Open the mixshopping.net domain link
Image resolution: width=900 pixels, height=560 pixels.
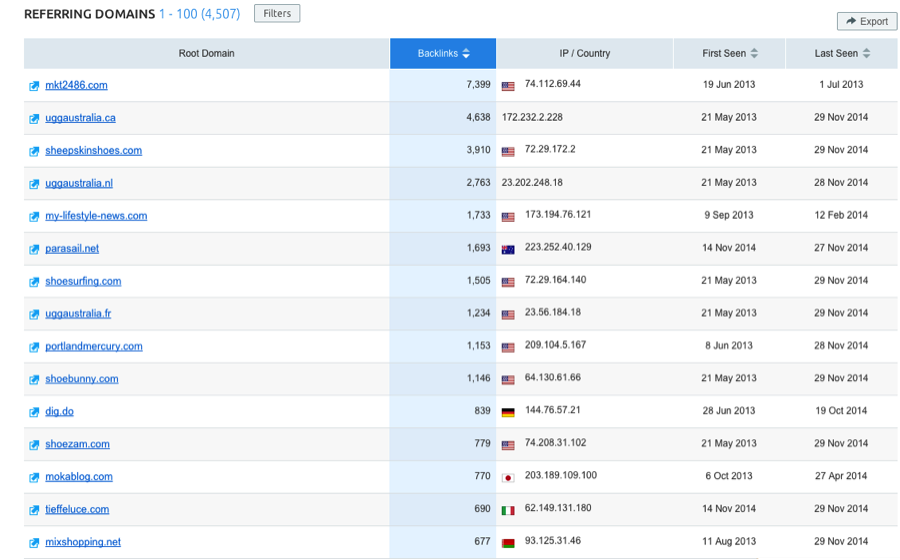pyautogui.click(x=83, y=542)
